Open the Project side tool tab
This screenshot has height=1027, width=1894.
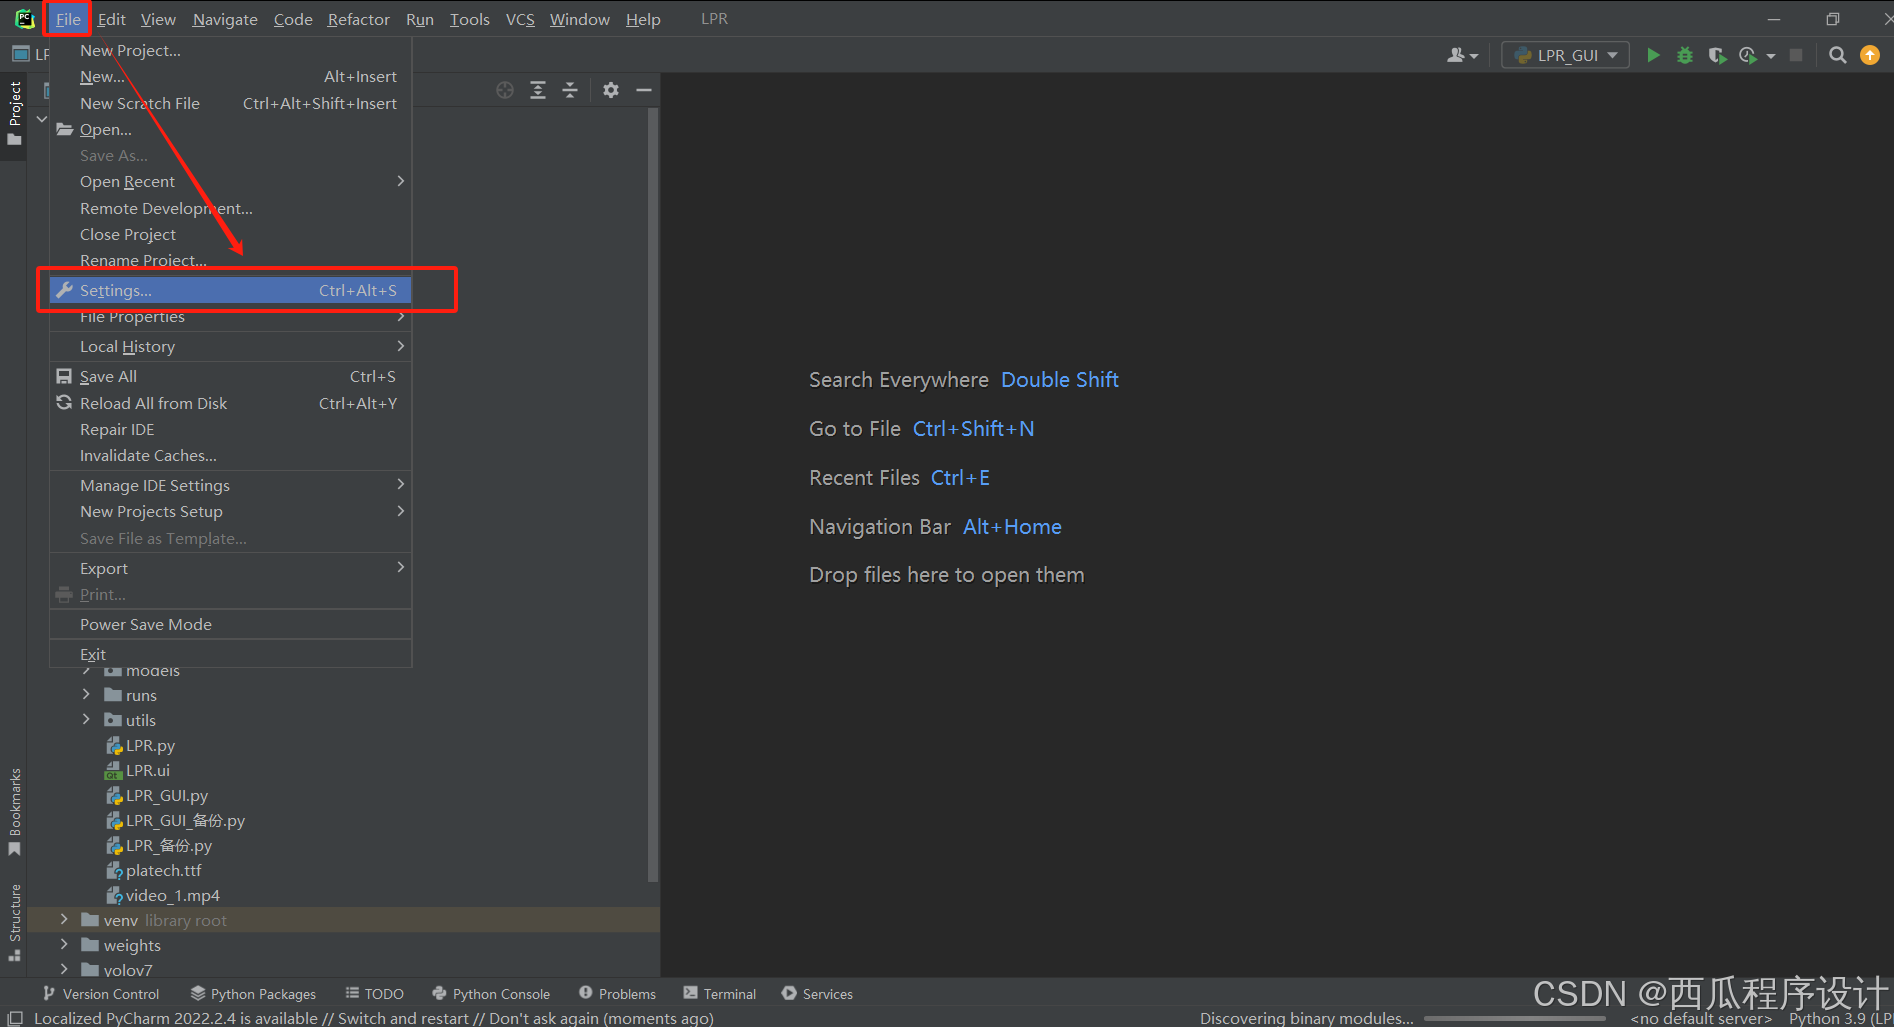coord(14,112)
